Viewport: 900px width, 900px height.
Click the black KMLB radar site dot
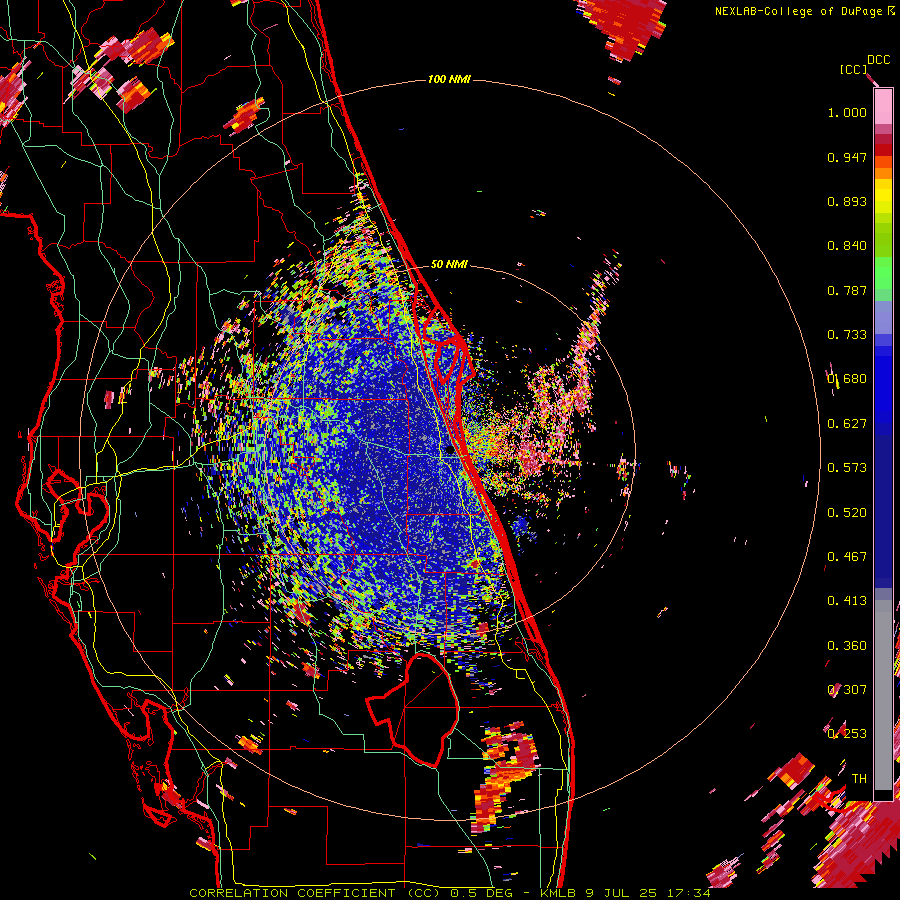click(449, 451)
